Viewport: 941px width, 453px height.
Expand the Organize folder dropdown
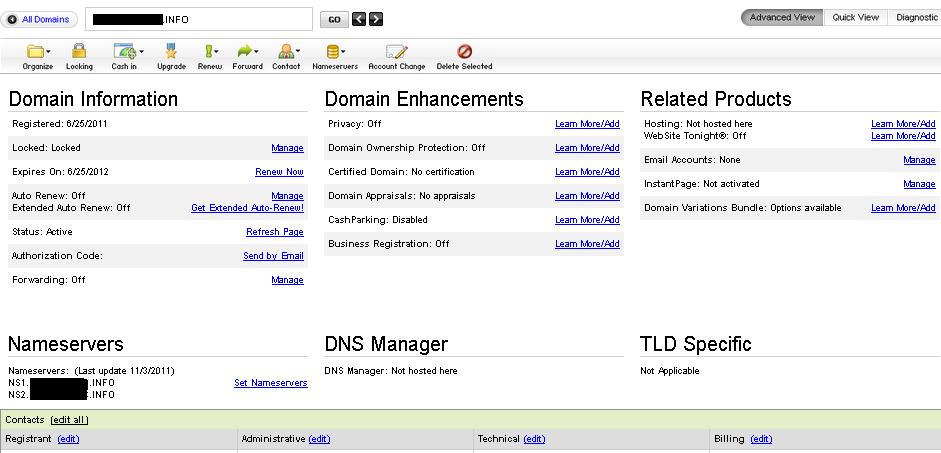[50, 52]
